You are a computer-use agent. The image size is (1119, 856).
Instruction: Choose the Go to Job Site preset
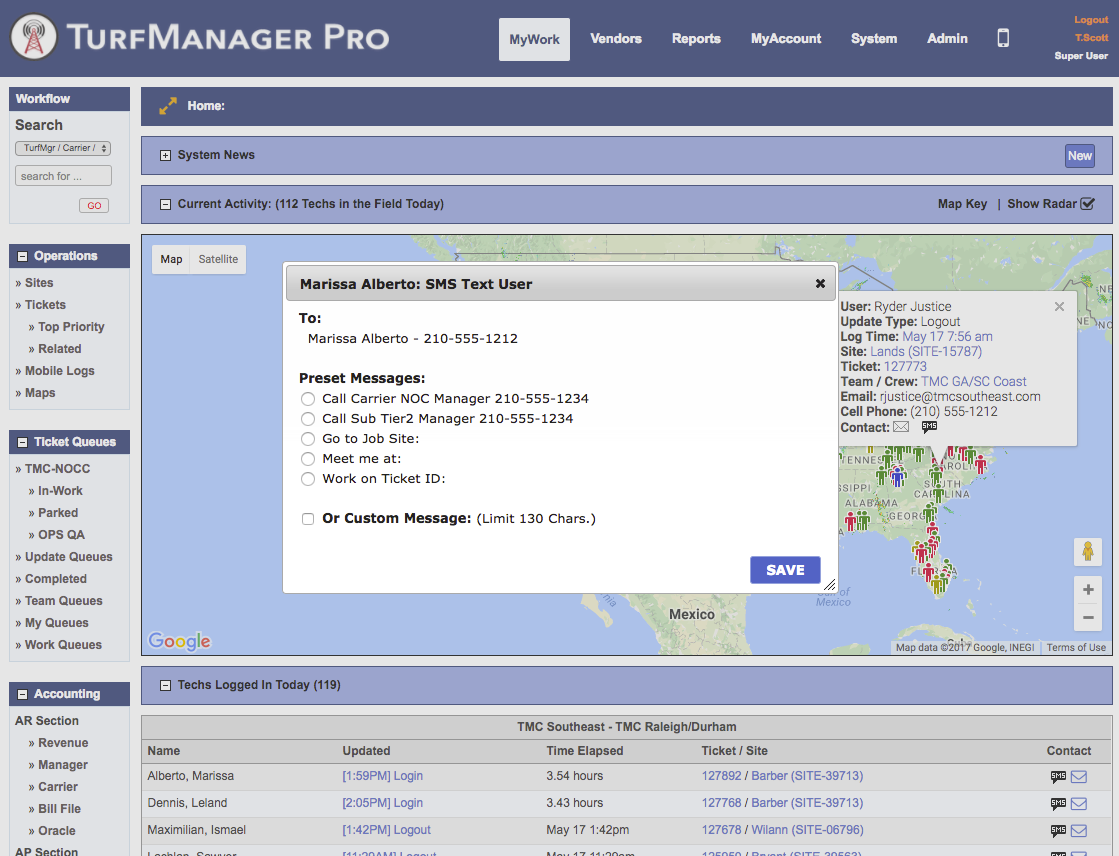[308, 439]
